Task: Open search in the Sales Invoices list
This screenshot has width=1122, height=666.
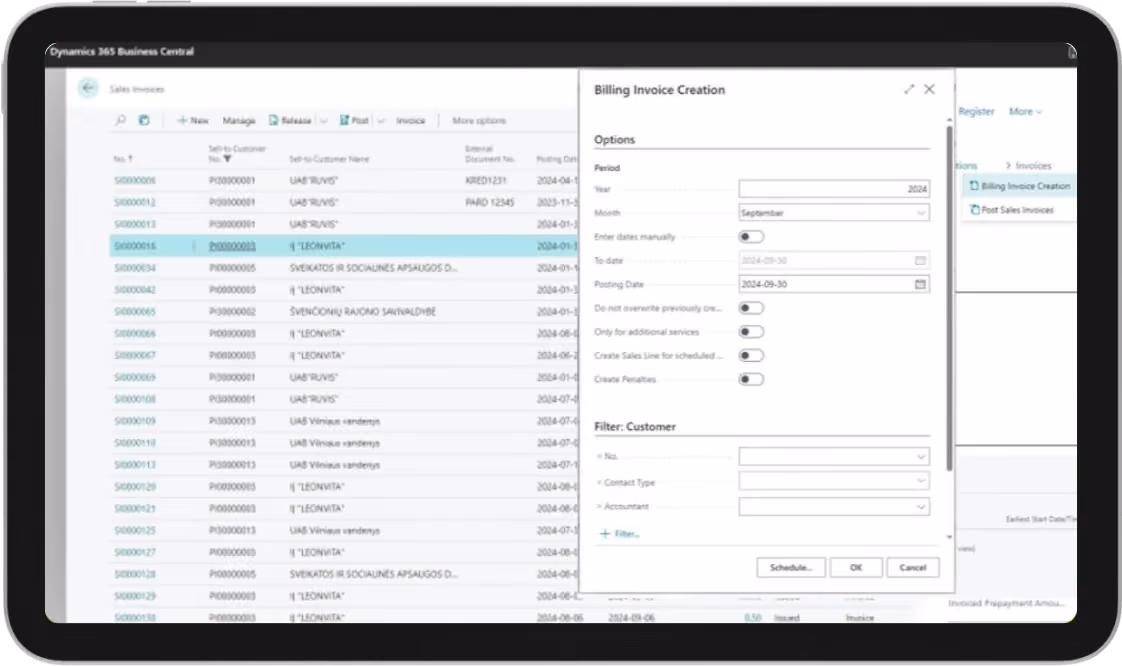Action: (x=120, y=120)
